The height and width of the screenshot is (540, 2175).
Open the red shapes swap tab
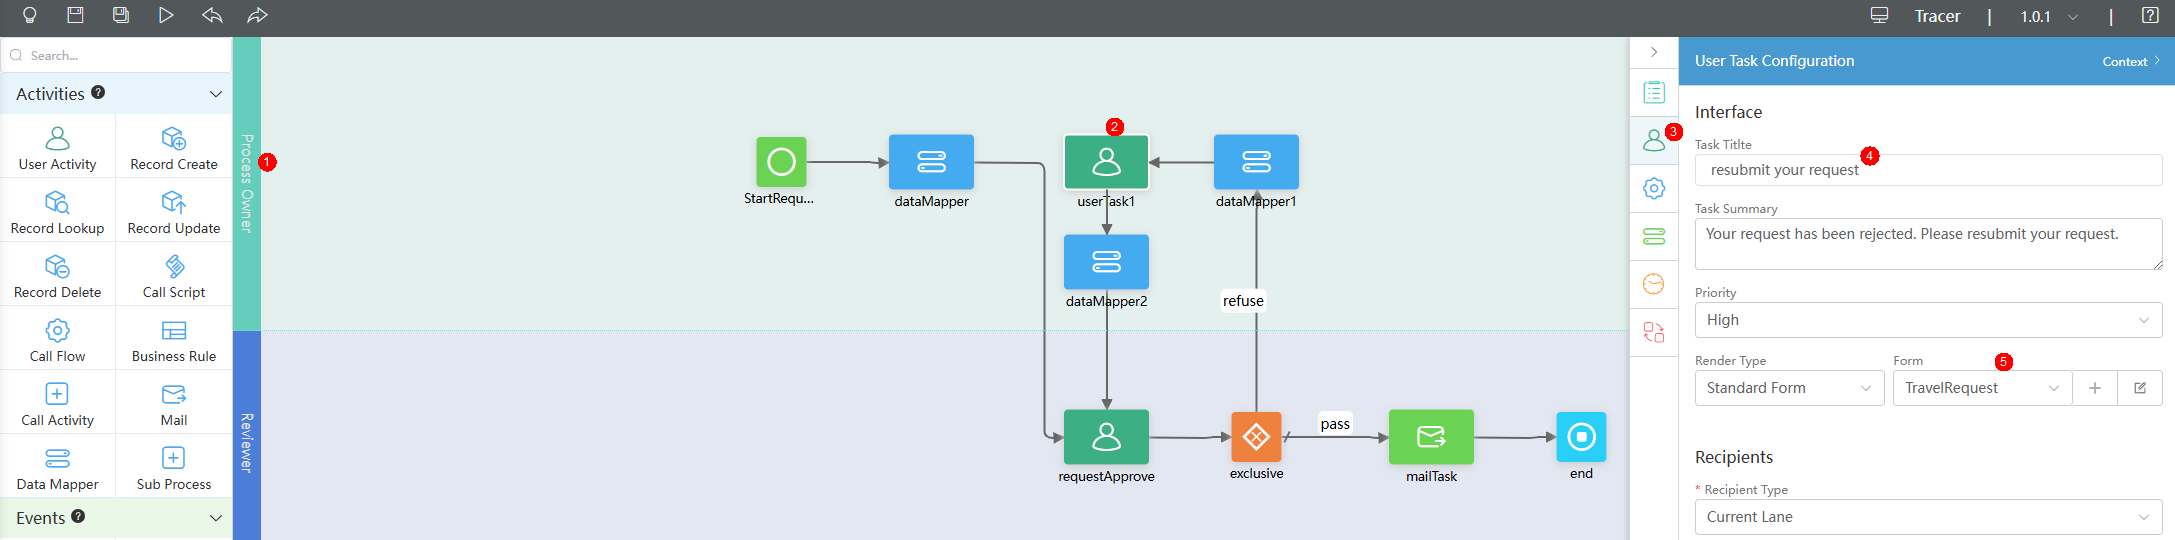(x=1654, y=332)
